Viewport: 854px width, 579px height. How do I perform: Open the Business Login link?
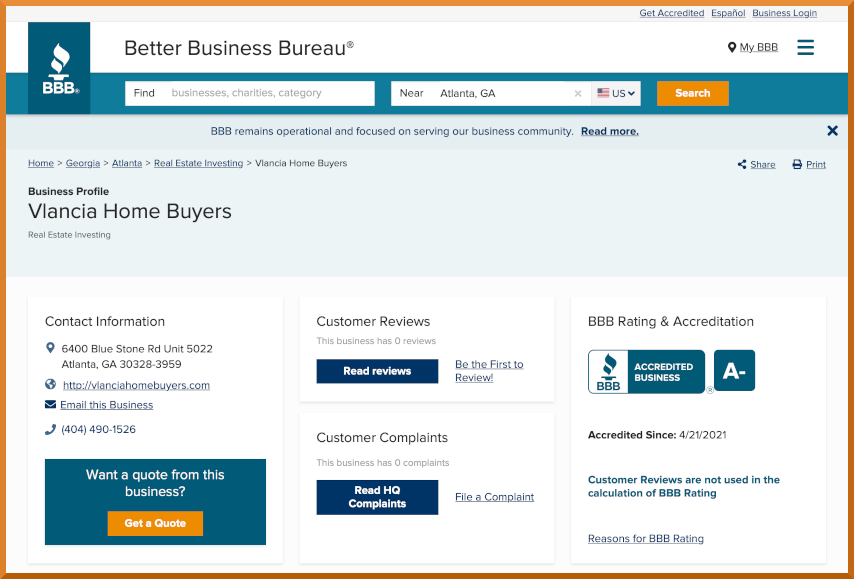tap(784, 13)
